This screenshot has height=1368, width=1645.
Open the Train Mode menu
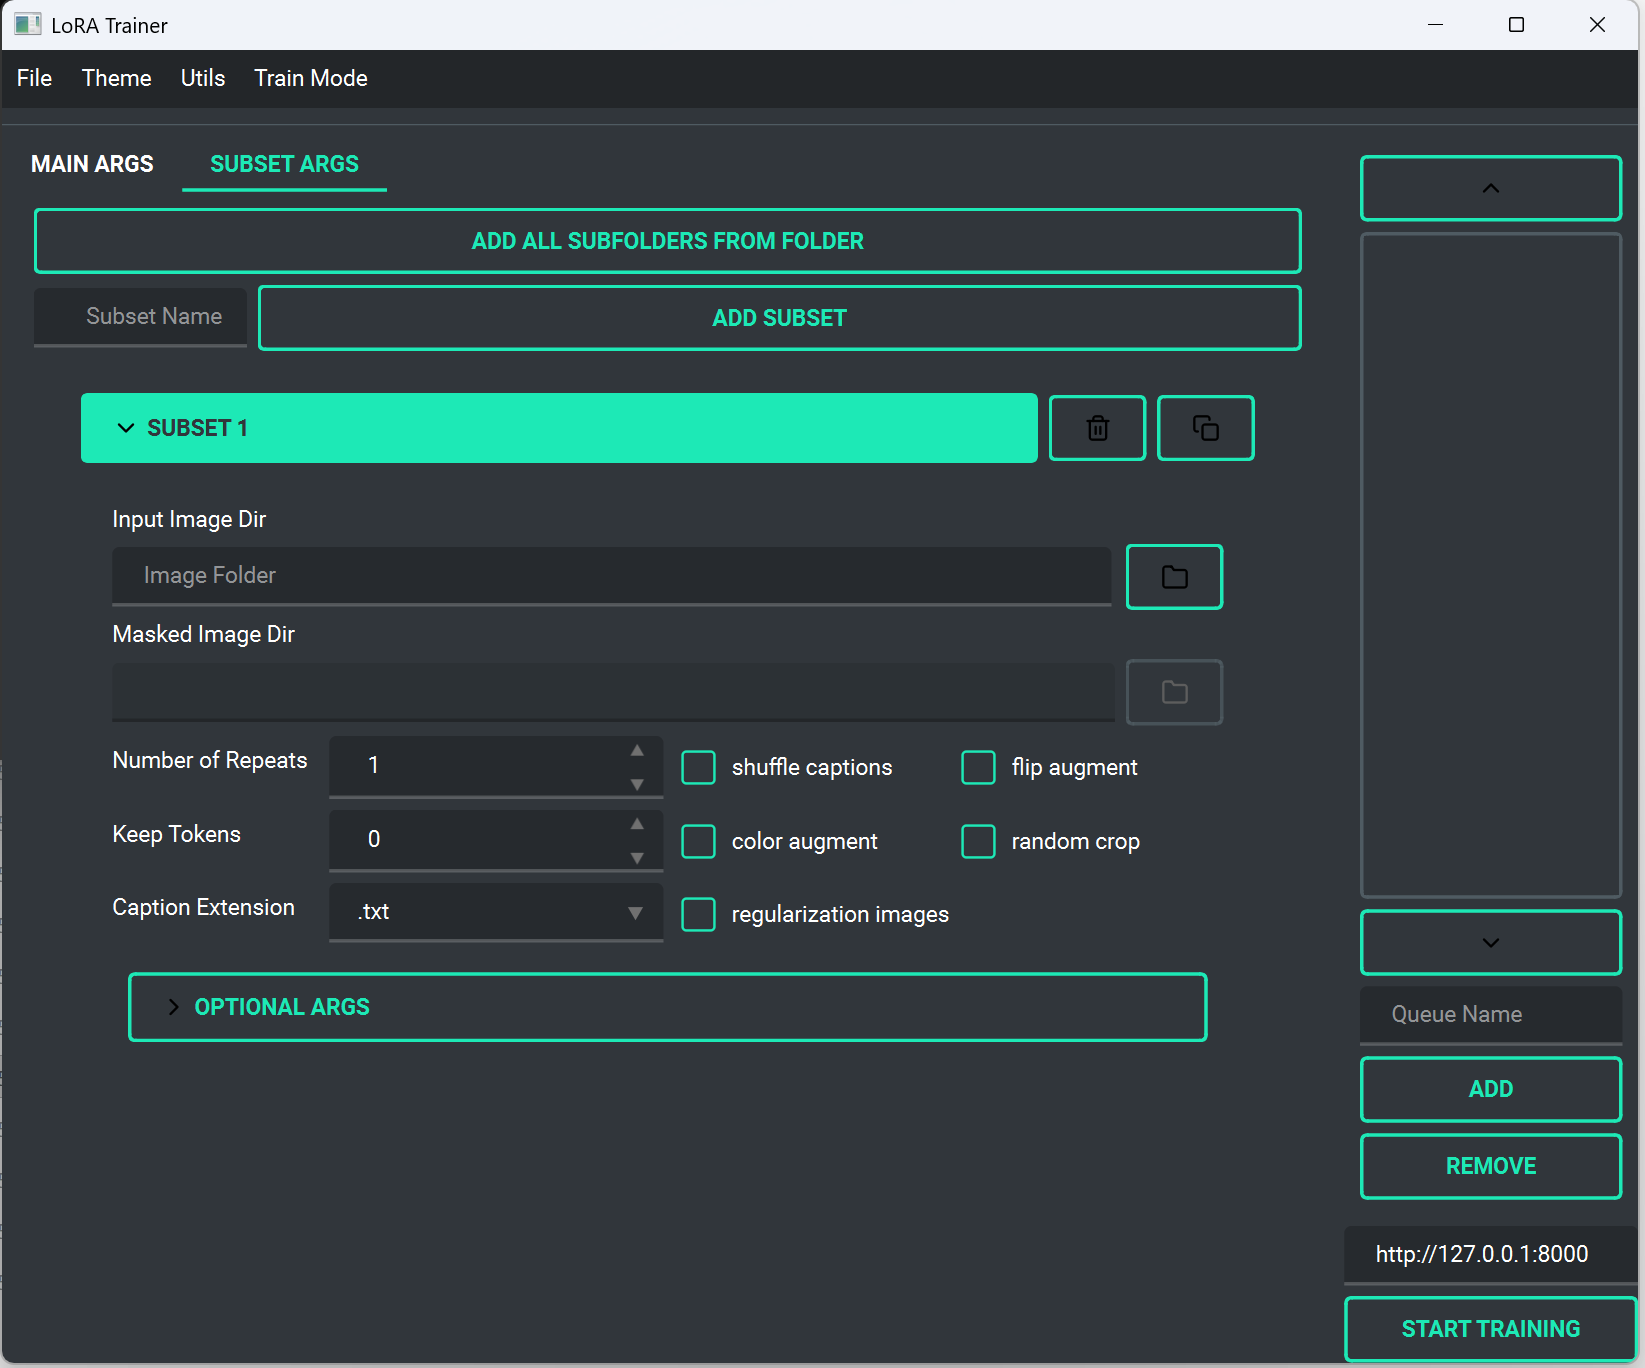[311, 78]
